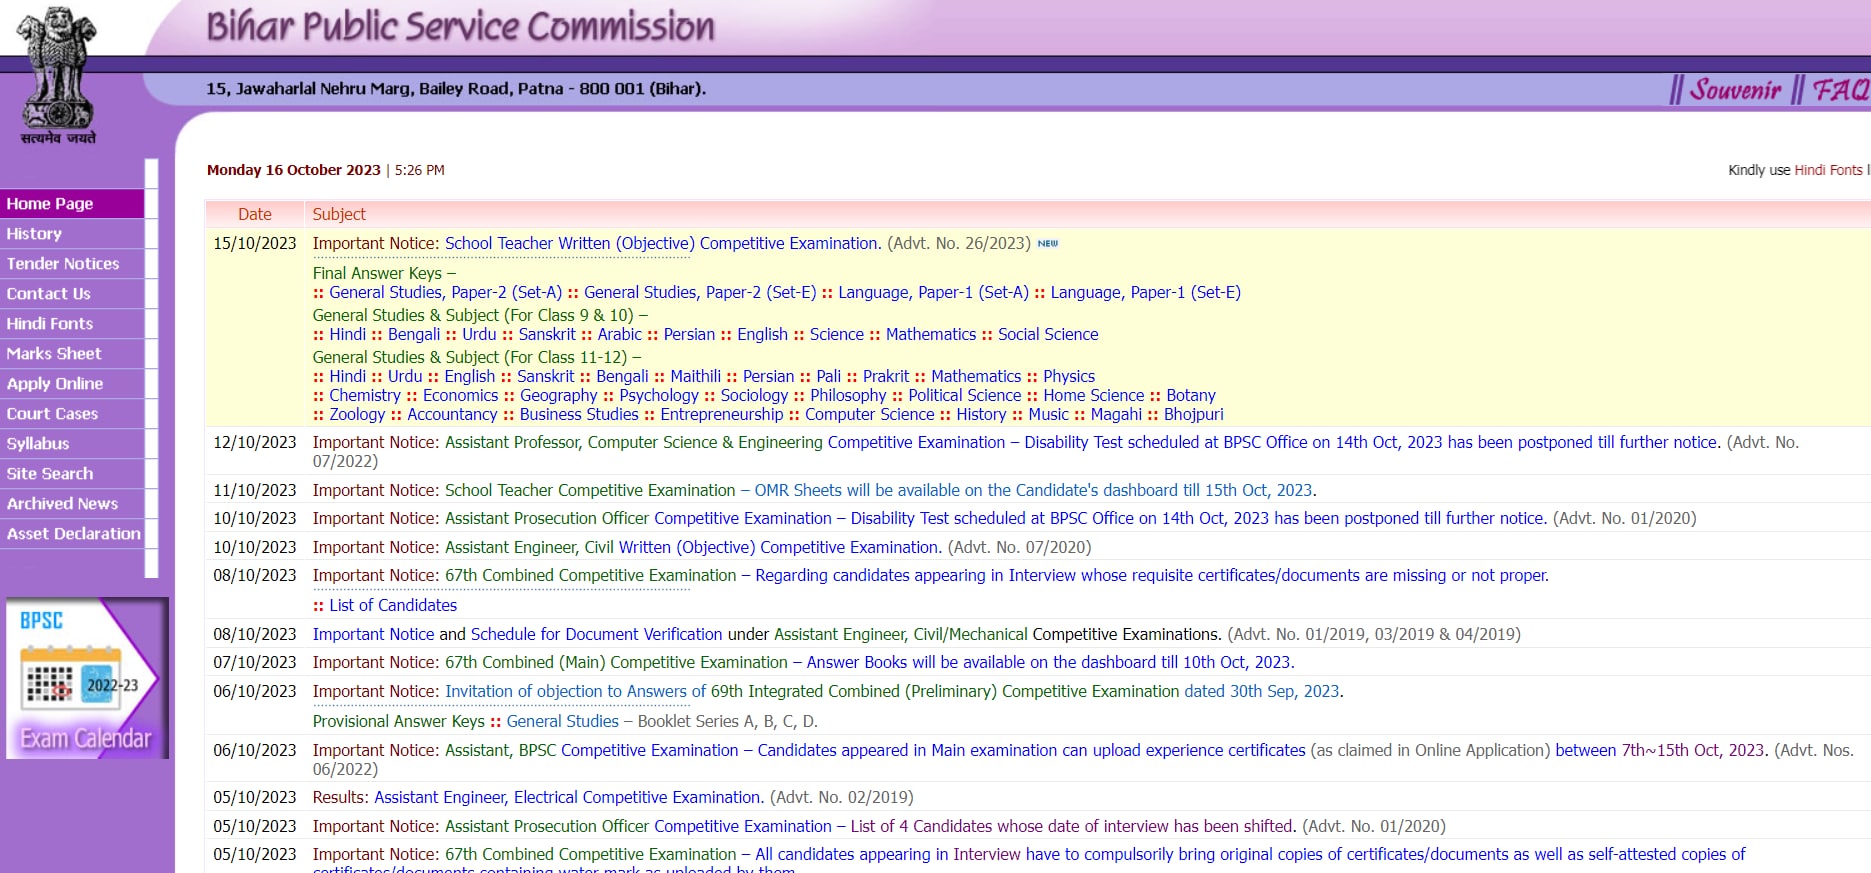1871x873 pixels.
Task: Open Court Cases menu entry
Action: tap(72, 413)
